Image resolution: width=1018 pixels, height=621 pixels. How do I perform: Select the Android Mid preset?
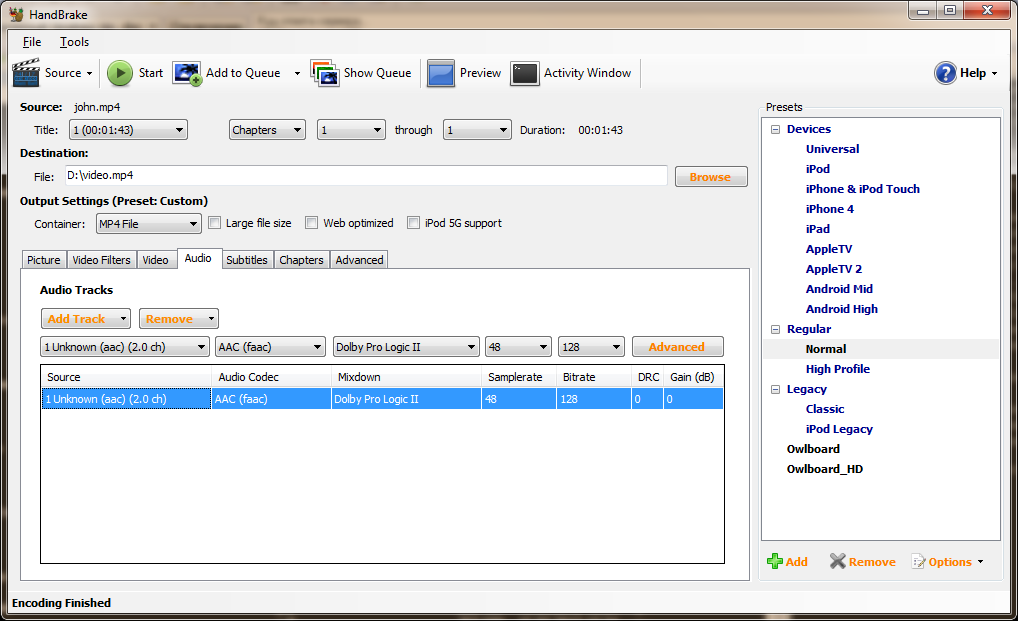coord(839,289)
